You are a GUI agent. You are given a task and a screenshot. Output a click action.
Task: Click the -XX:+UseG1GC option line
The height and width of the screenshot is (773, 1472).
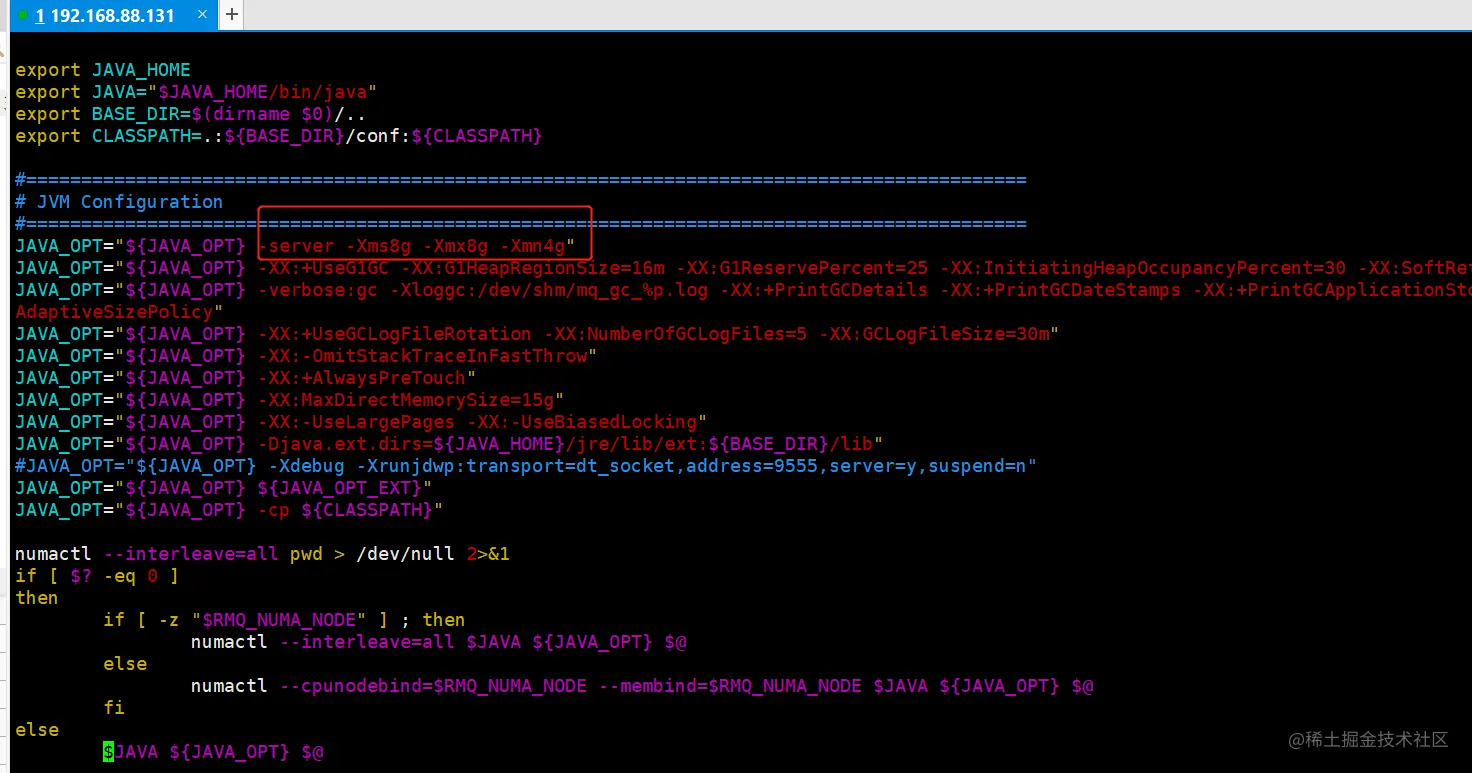743,268
